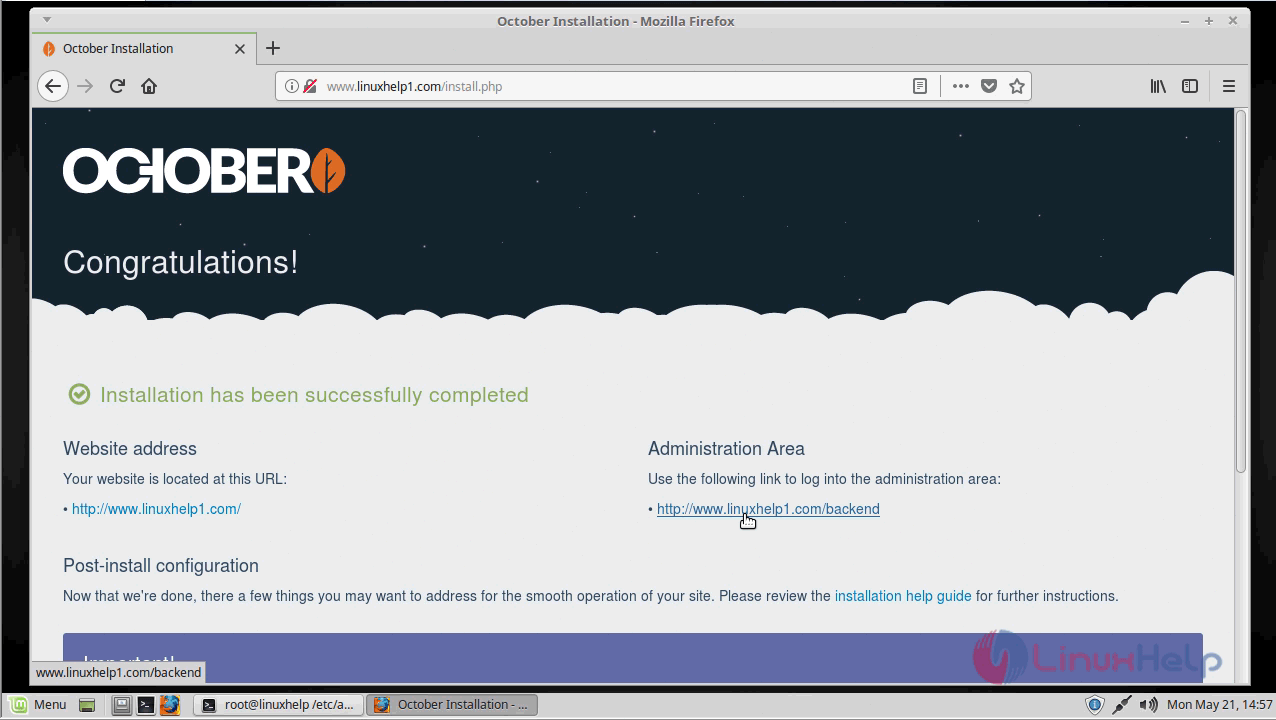The height and width of the screenshot is (720, 1276).
Task: Select the October Installation tab
Action: coord(144,48)
